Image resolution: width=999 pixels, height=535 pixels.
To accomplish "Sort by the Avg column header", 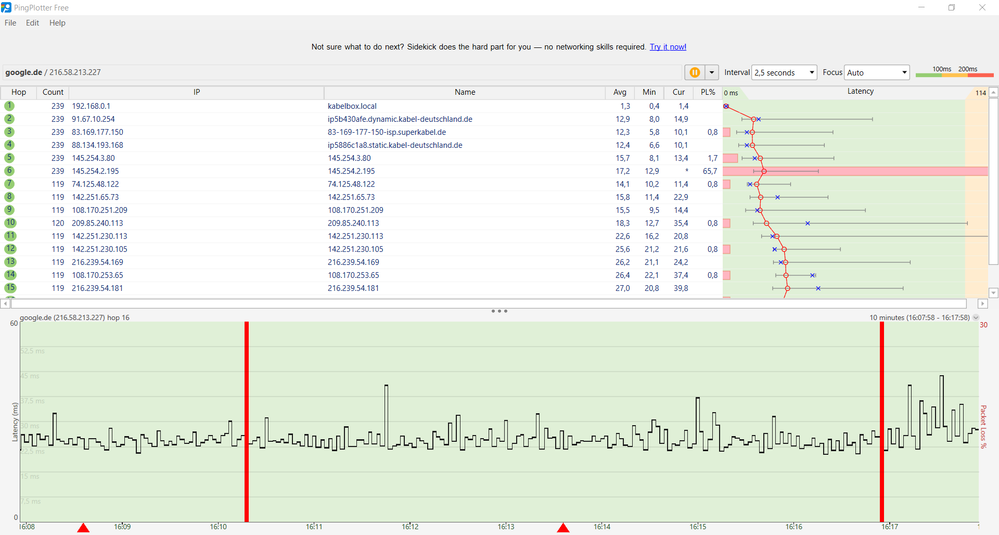I will point(619,92).
